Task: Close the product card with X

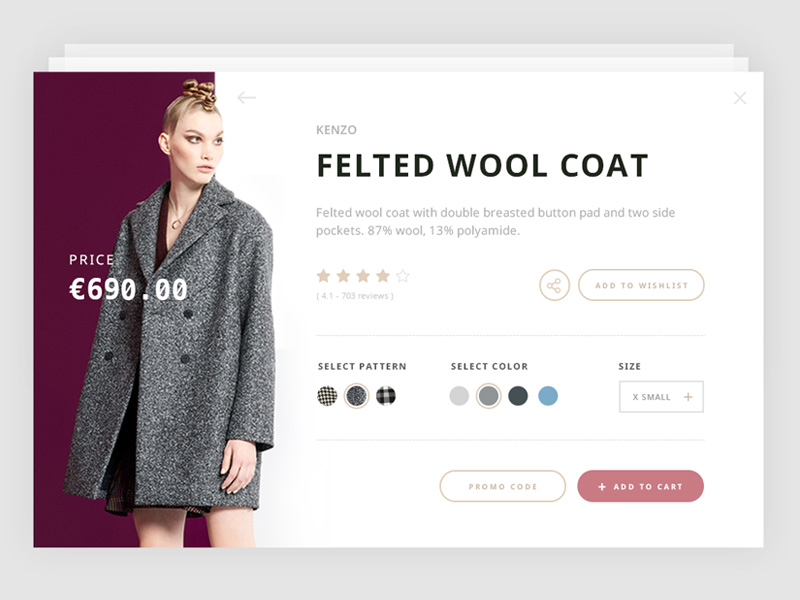Action: point(740,98)
